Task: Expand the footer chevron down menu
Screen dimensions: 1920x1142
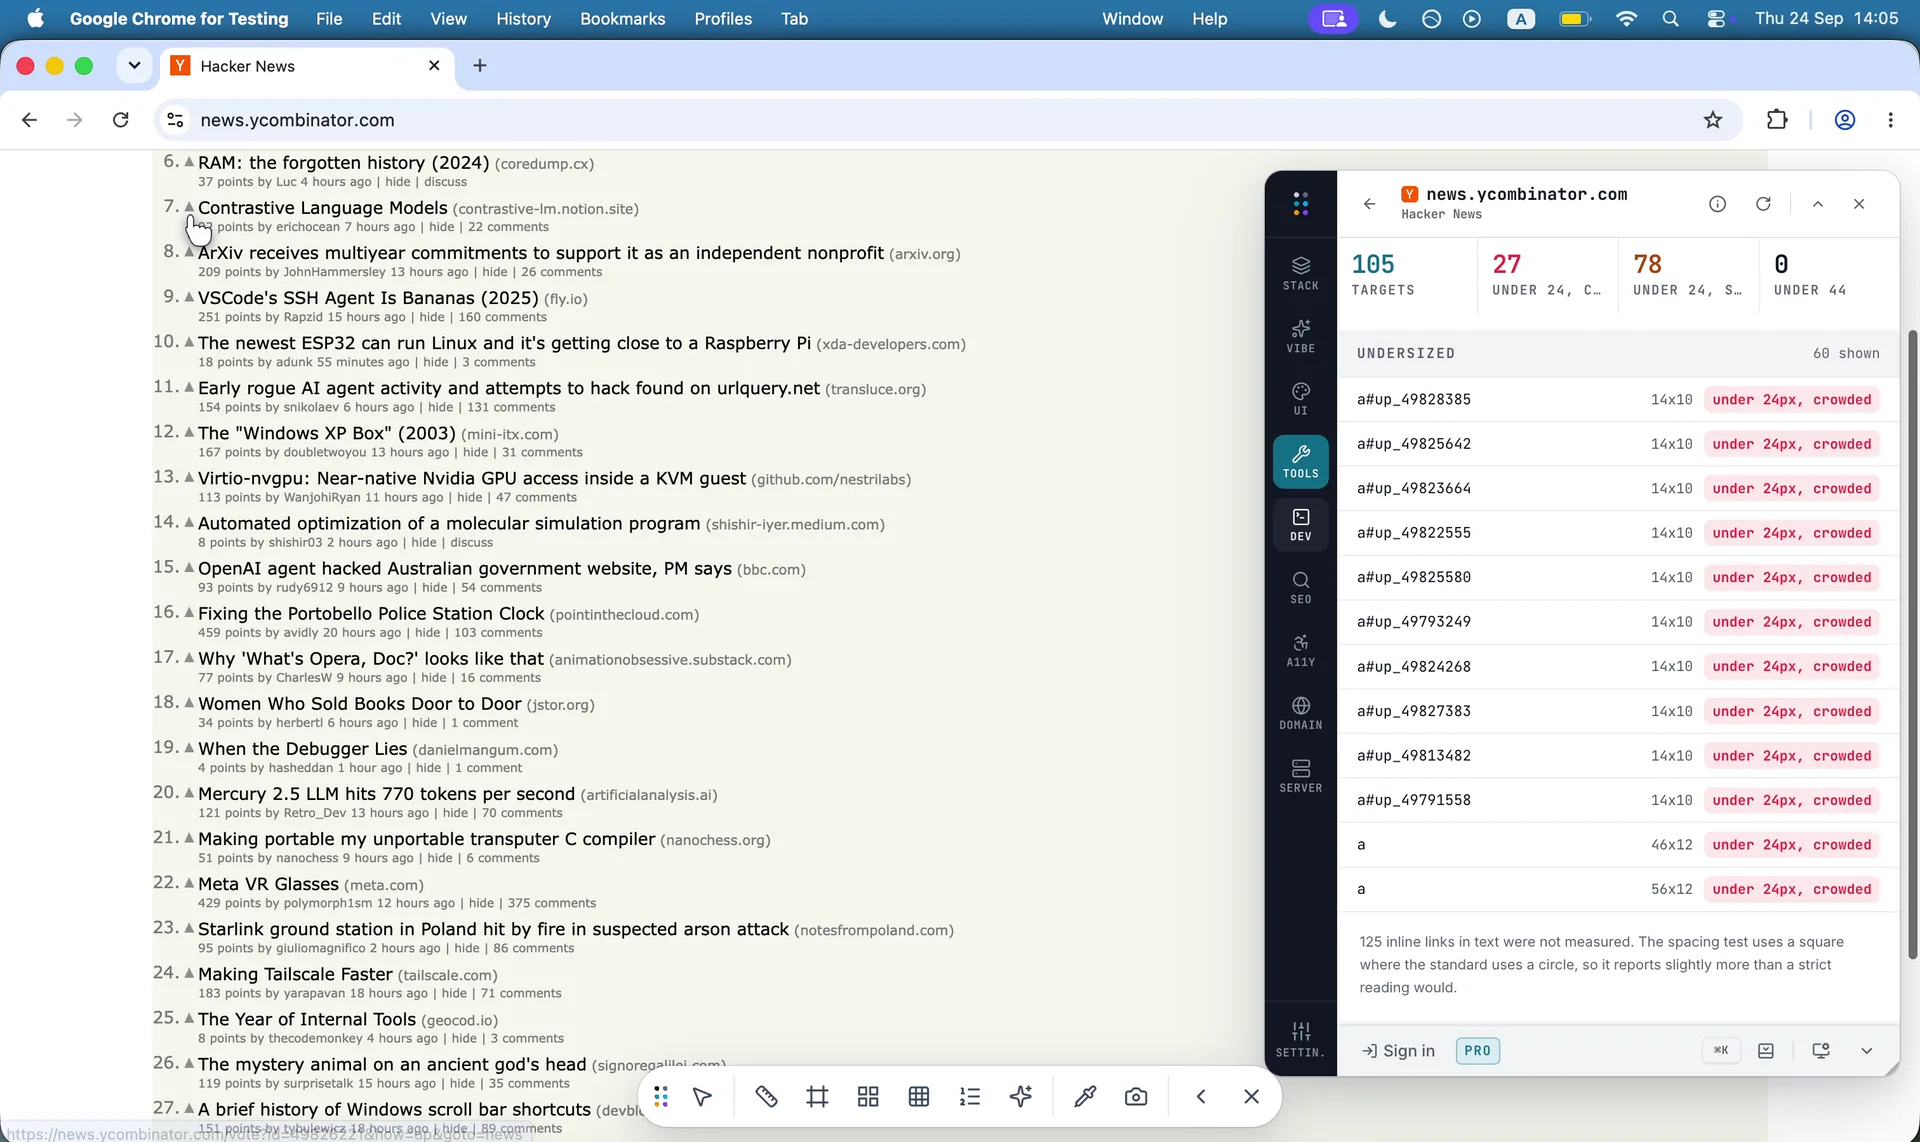Action: [x=1866, y=1051]
